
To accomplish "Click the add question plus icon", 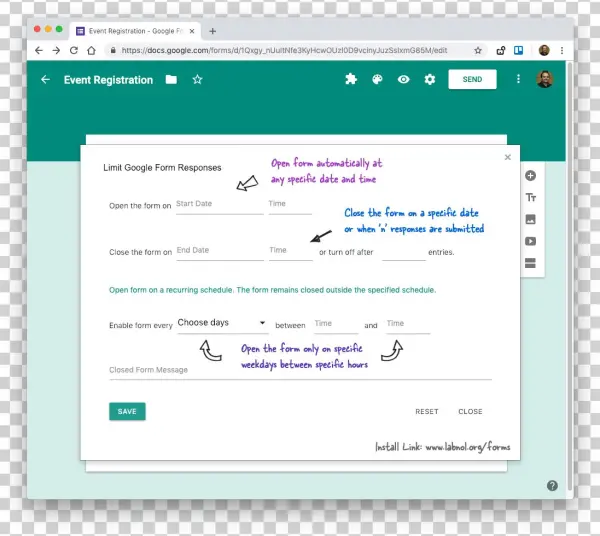I will pyautogui.click(x=531, y=176).
